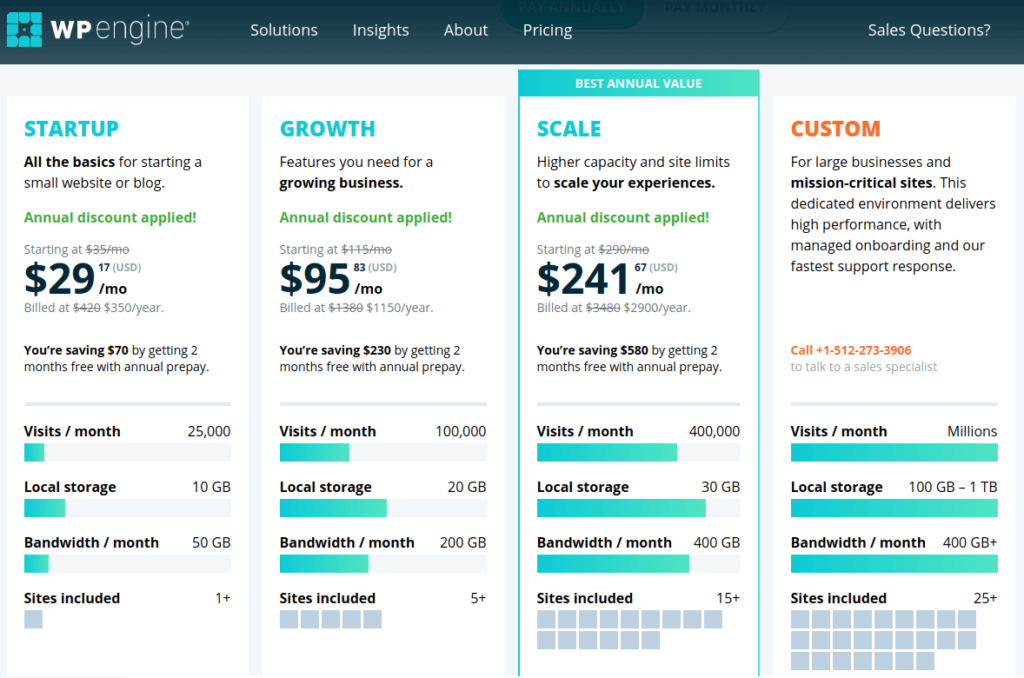Click Scale's Bandwidth / month progress bar
Screen dimensions: 1024x678
coord(639,563)
